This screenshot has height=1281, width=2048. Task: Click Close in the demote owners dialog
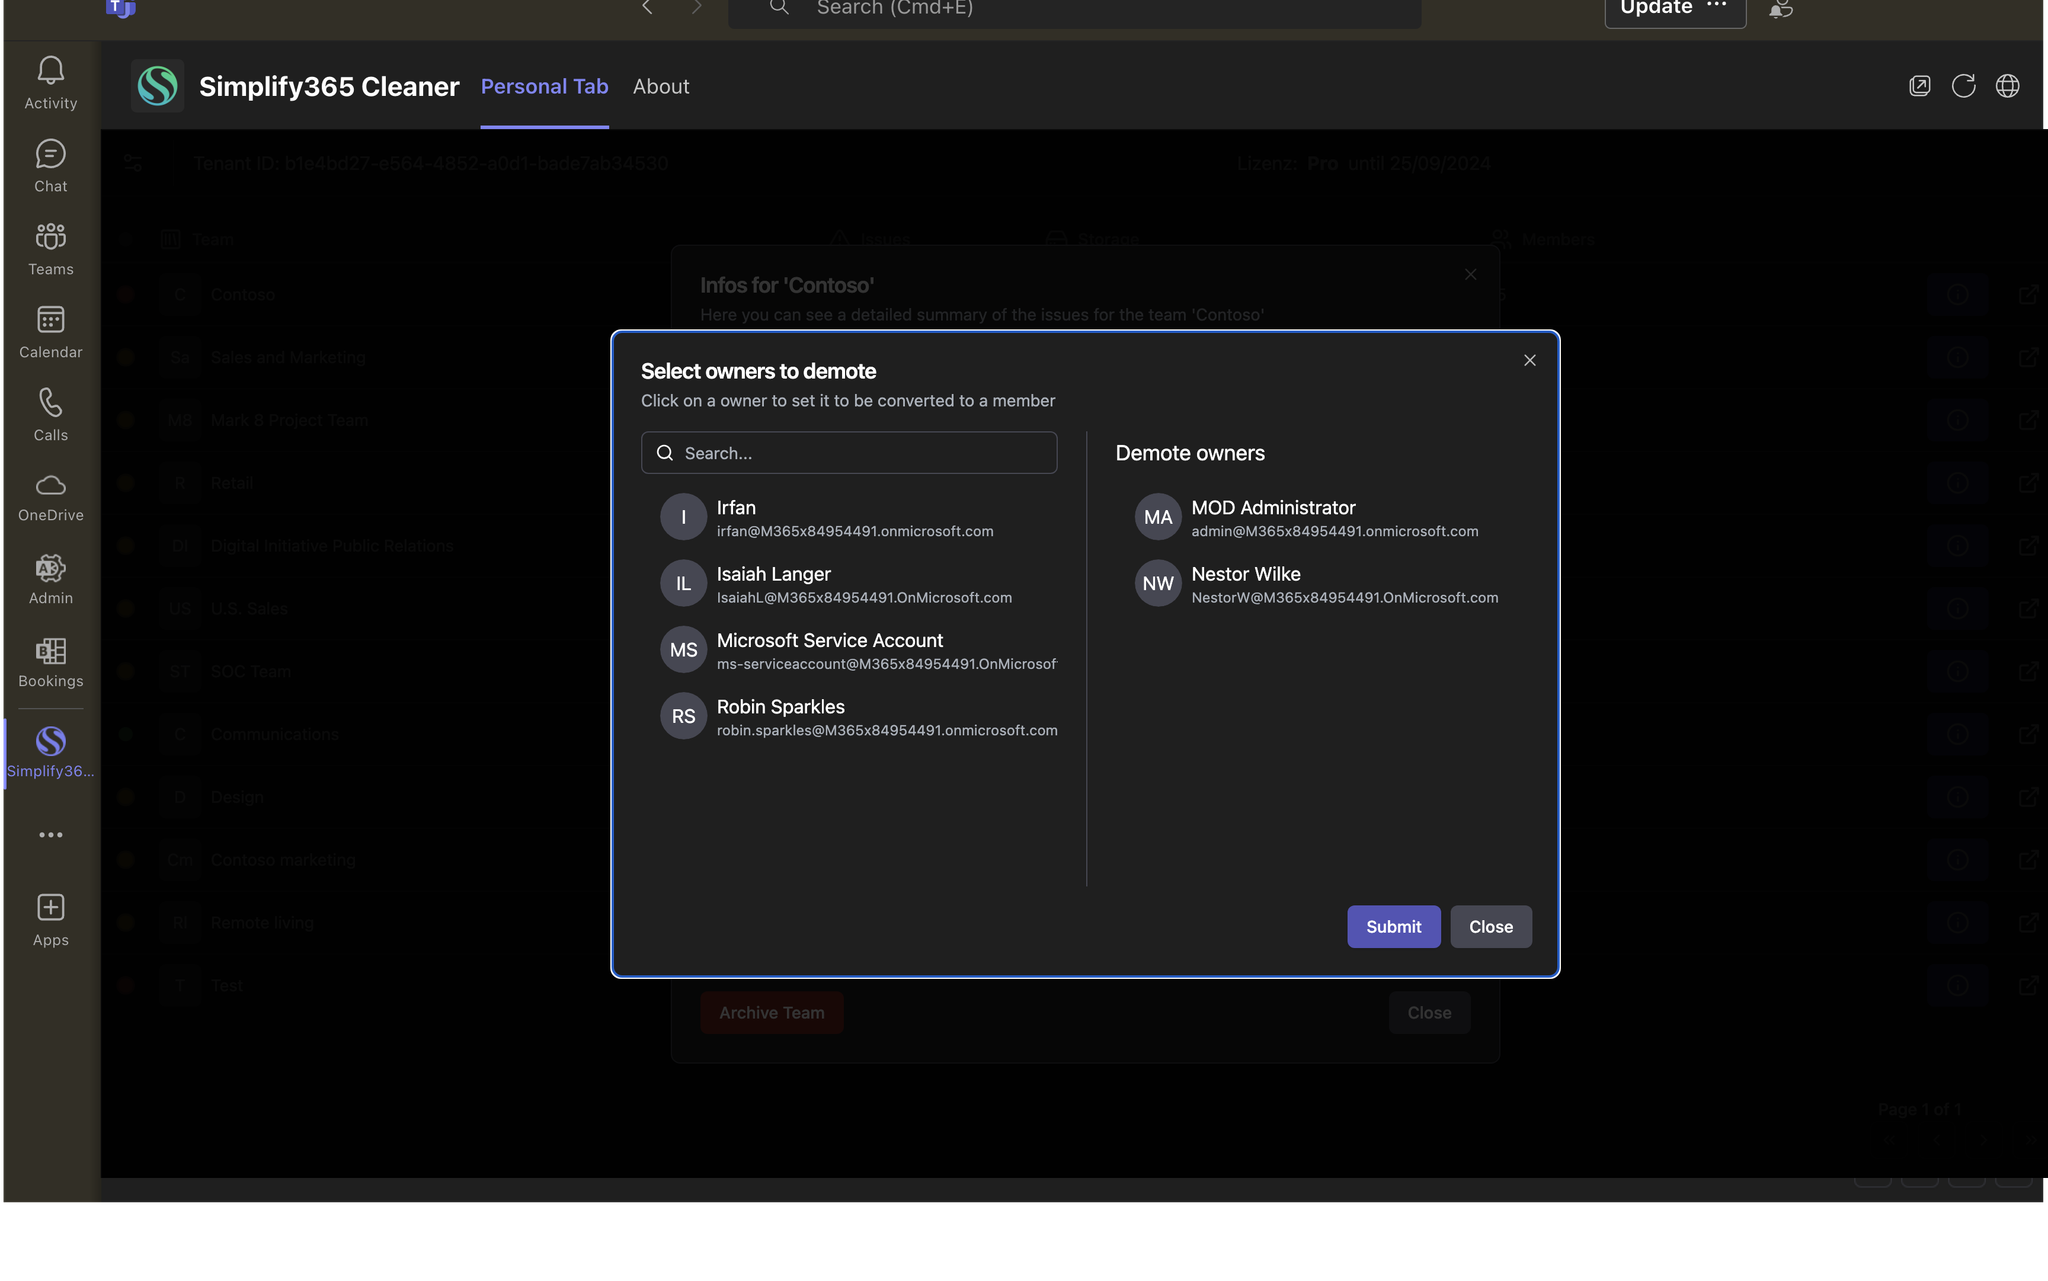(x=1491, y=927)
